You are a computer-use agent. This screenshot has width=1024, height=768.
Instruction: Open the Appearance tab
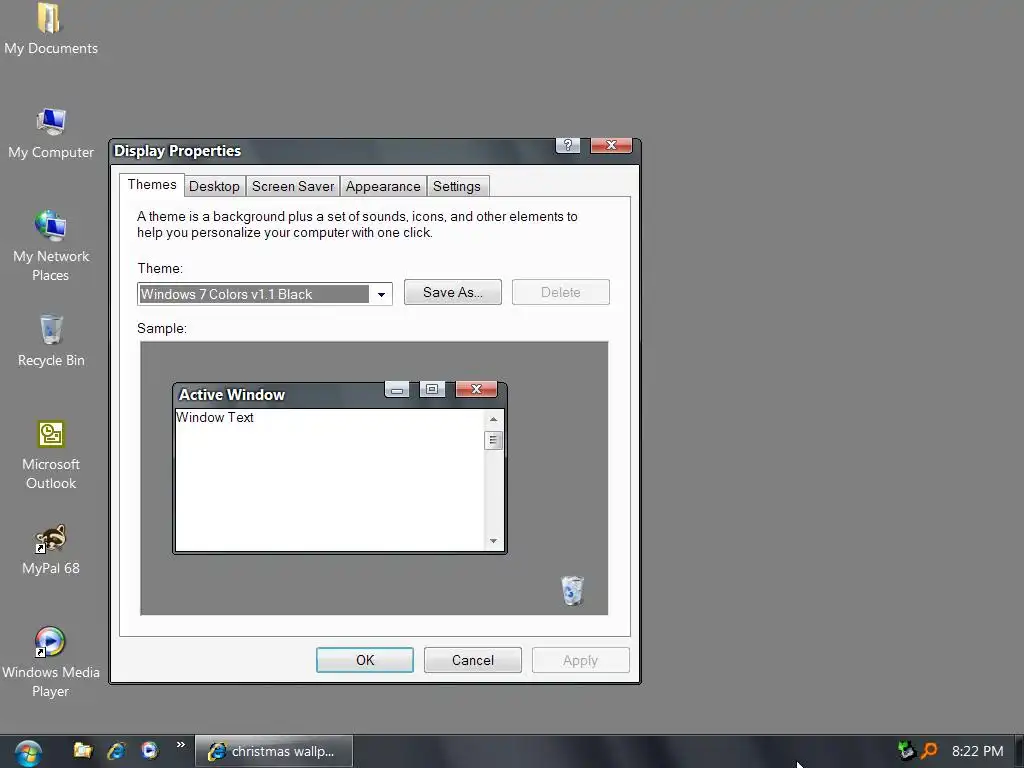click(x=383, y=186)
